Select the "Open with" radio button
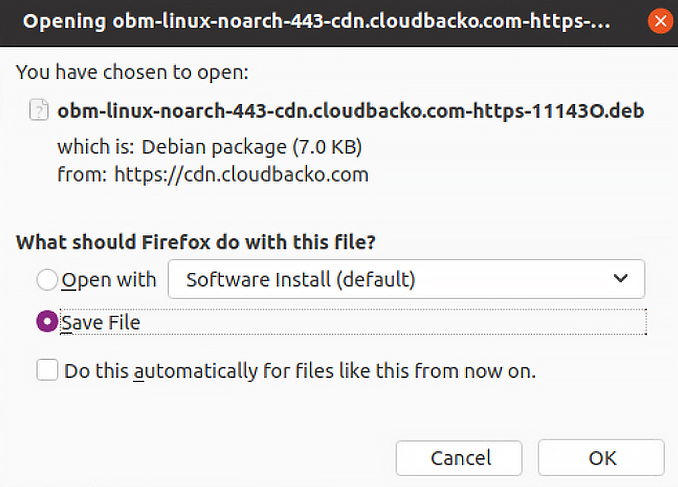 [x=47, y=280]
